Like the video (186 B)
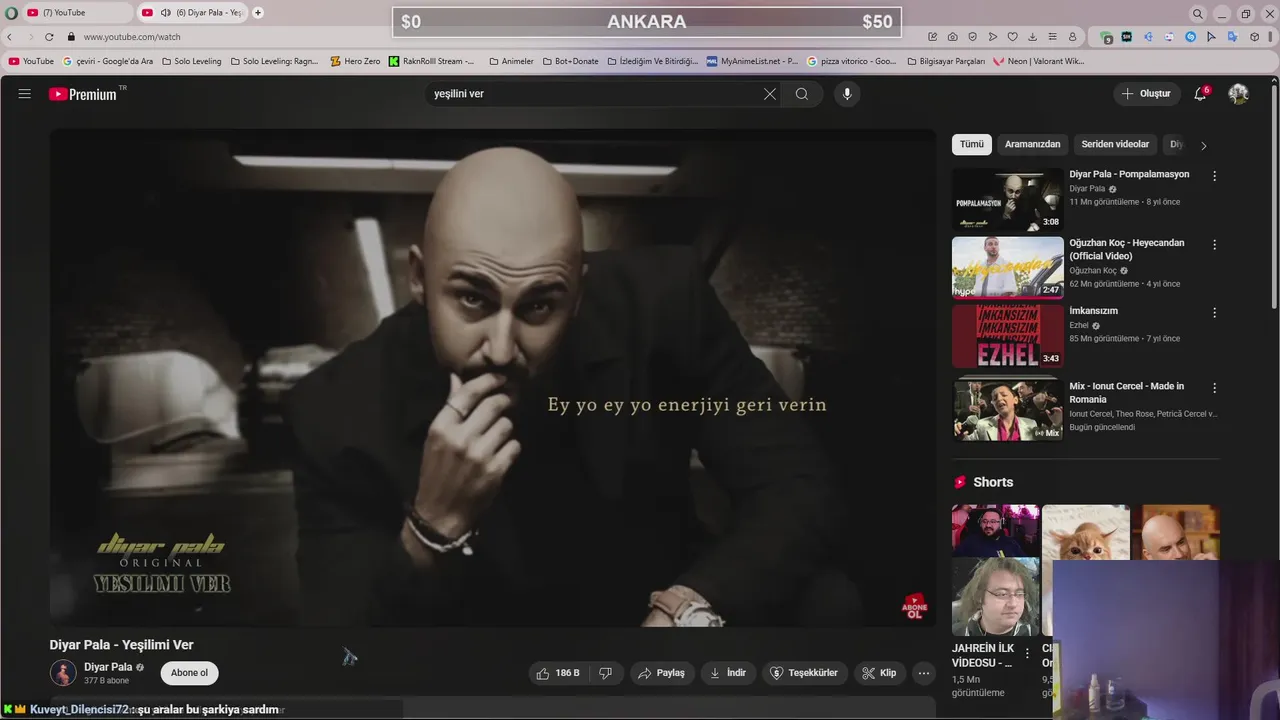1280x720 pixels. (558, 673)
